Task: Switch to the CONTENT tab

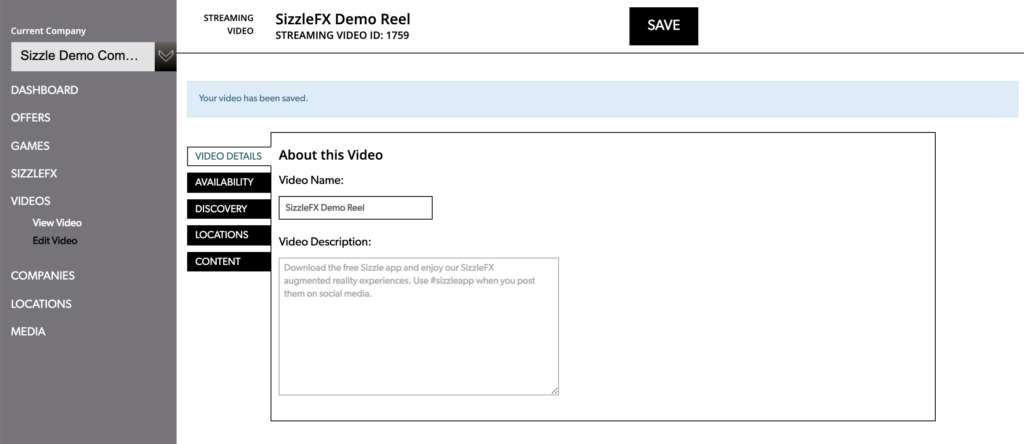Action: (229, 261)
